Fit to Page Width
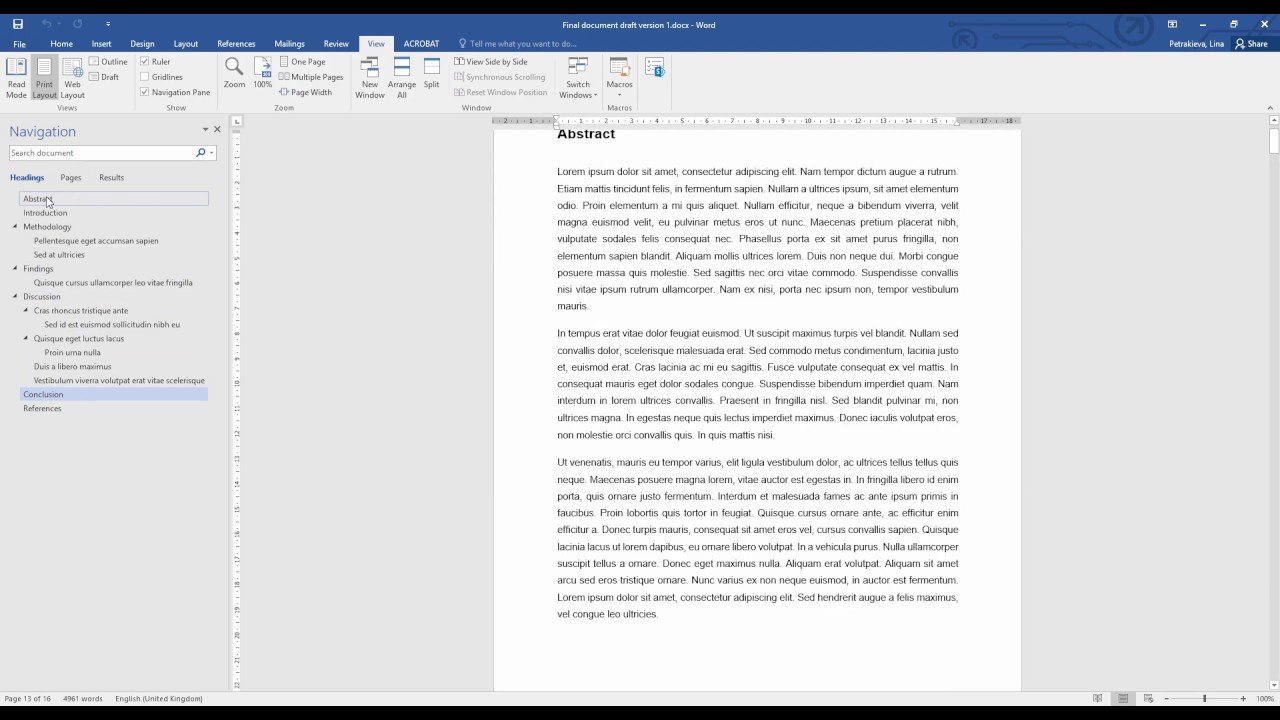Image resolution: width=1280 pixels, height=720 pixels. [x=306, y=92]
